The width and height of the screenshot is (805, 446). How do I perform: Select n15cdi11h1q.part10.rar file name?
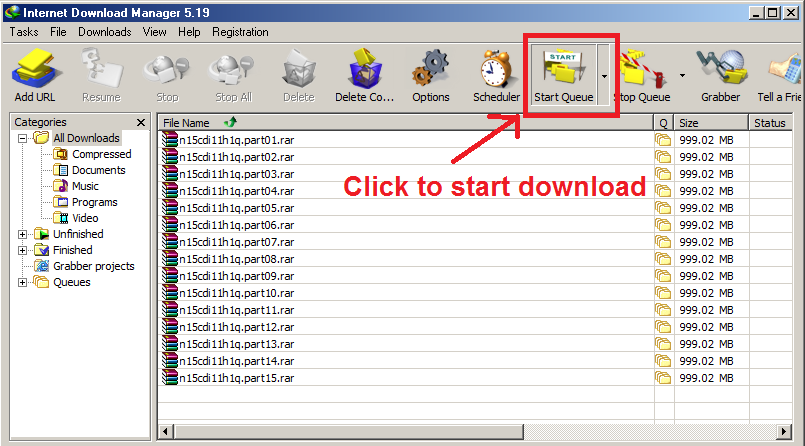pyautogui.click(x=237, y=293)
